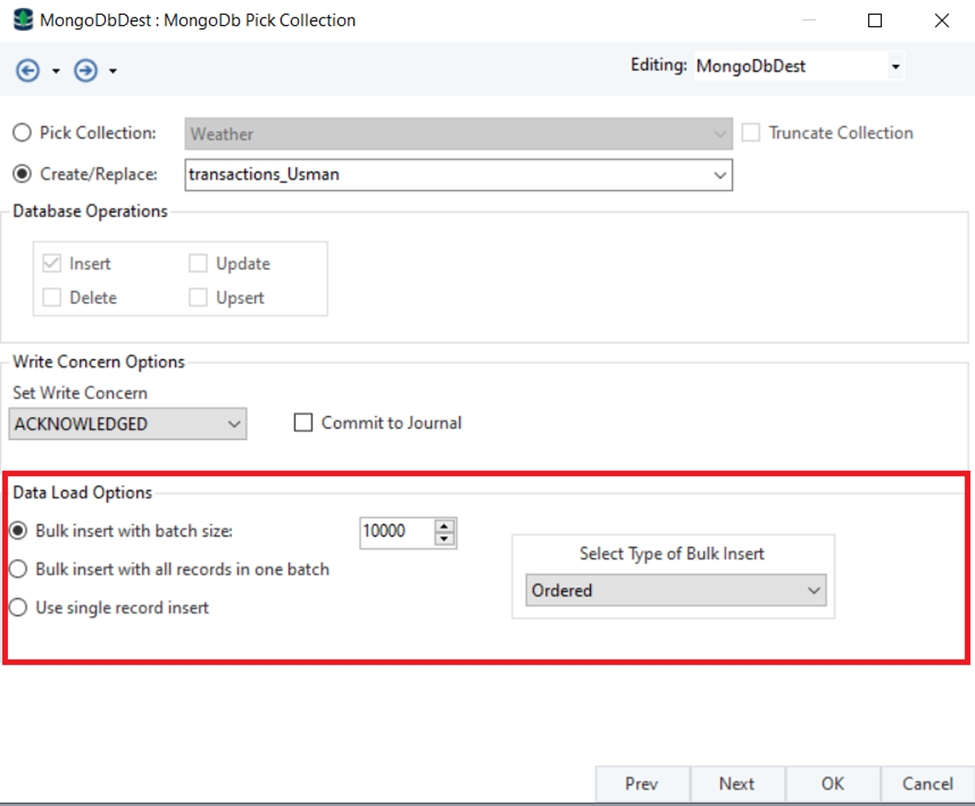Click the Prev button
Viewport: 975px width, 806px height.
pos(641,784)
